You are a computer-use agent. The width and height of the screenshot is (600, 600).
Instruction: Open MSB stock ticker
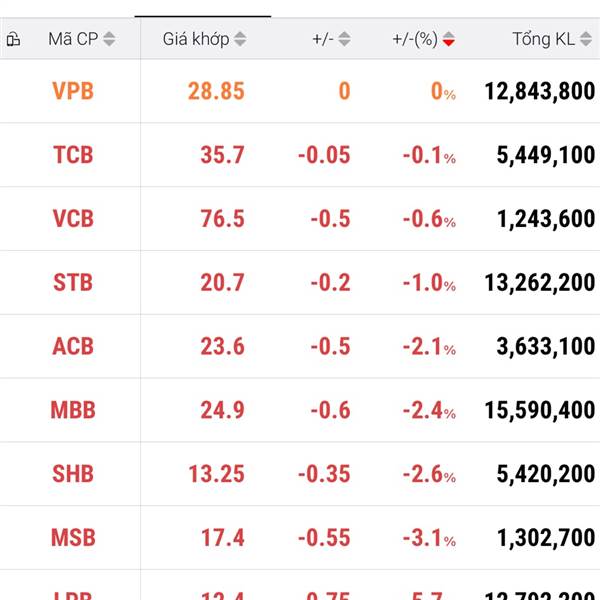click(x=73, y=538)
